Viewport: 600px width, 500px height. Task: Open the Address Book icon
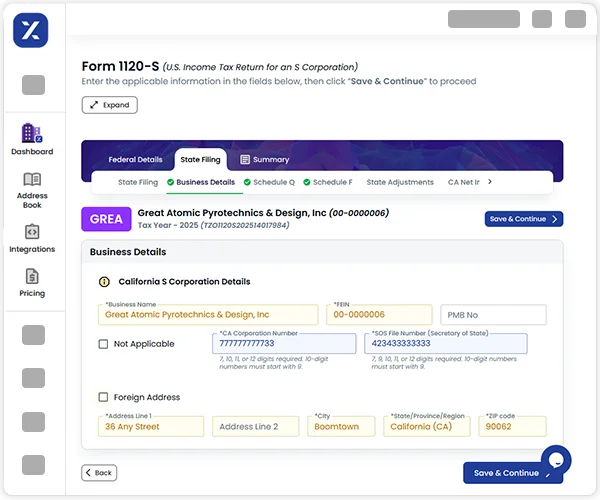32,179
